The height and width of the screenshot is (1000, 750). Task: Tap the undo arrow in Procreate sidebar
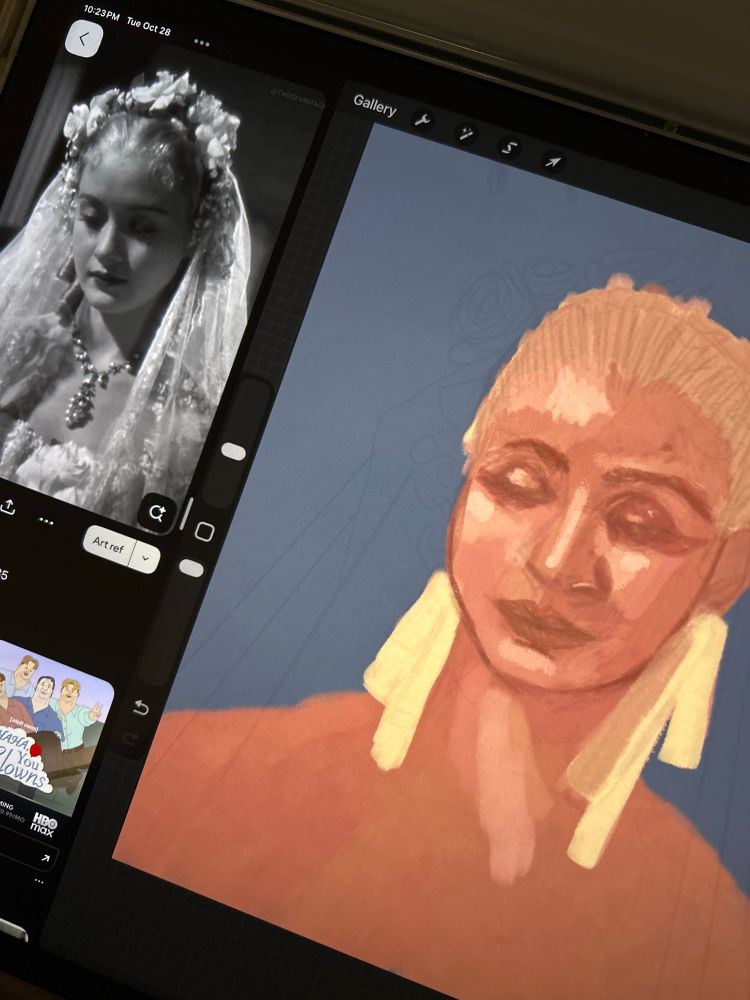(141, 707)
